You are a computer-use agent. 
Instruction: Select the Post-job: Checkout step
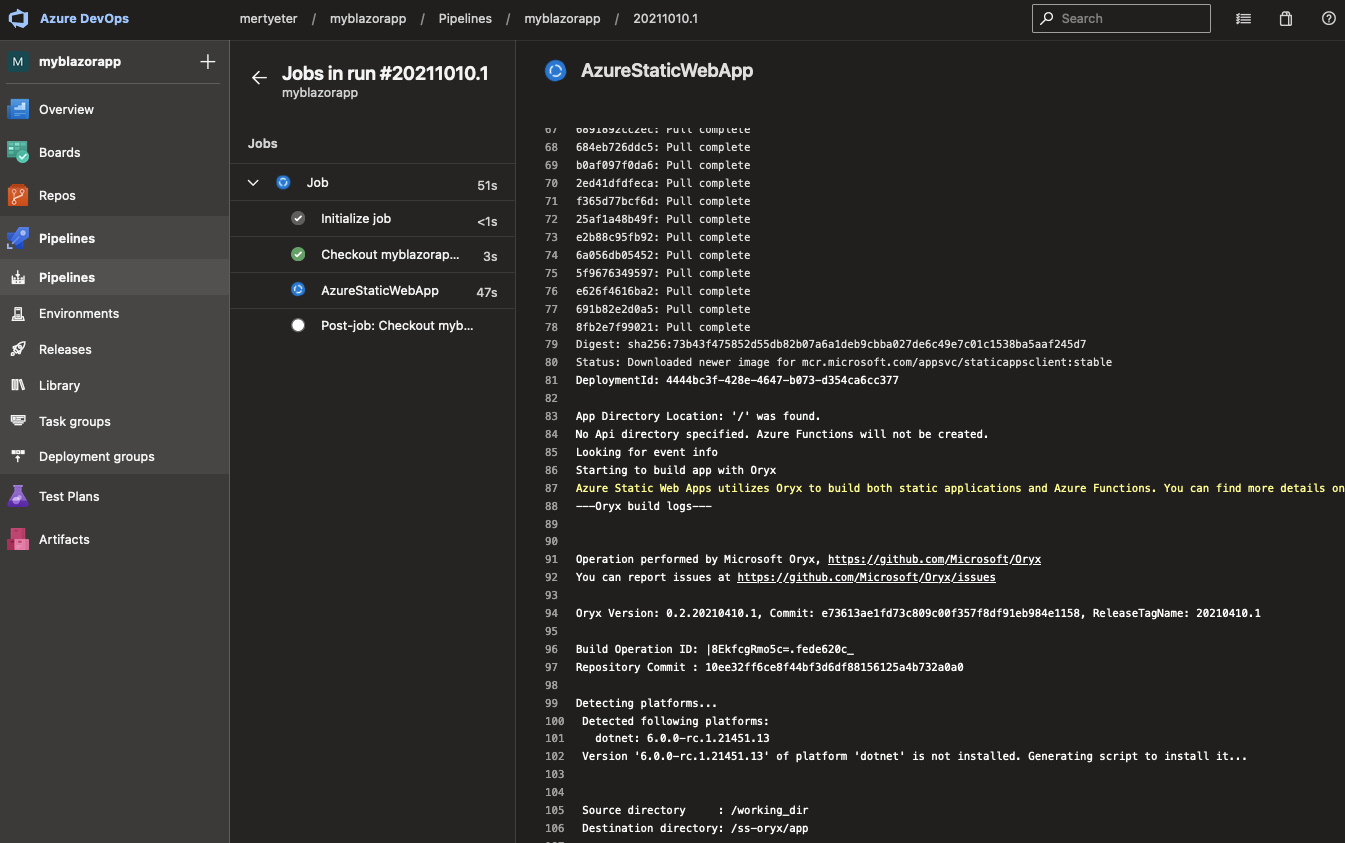(372, 325)
